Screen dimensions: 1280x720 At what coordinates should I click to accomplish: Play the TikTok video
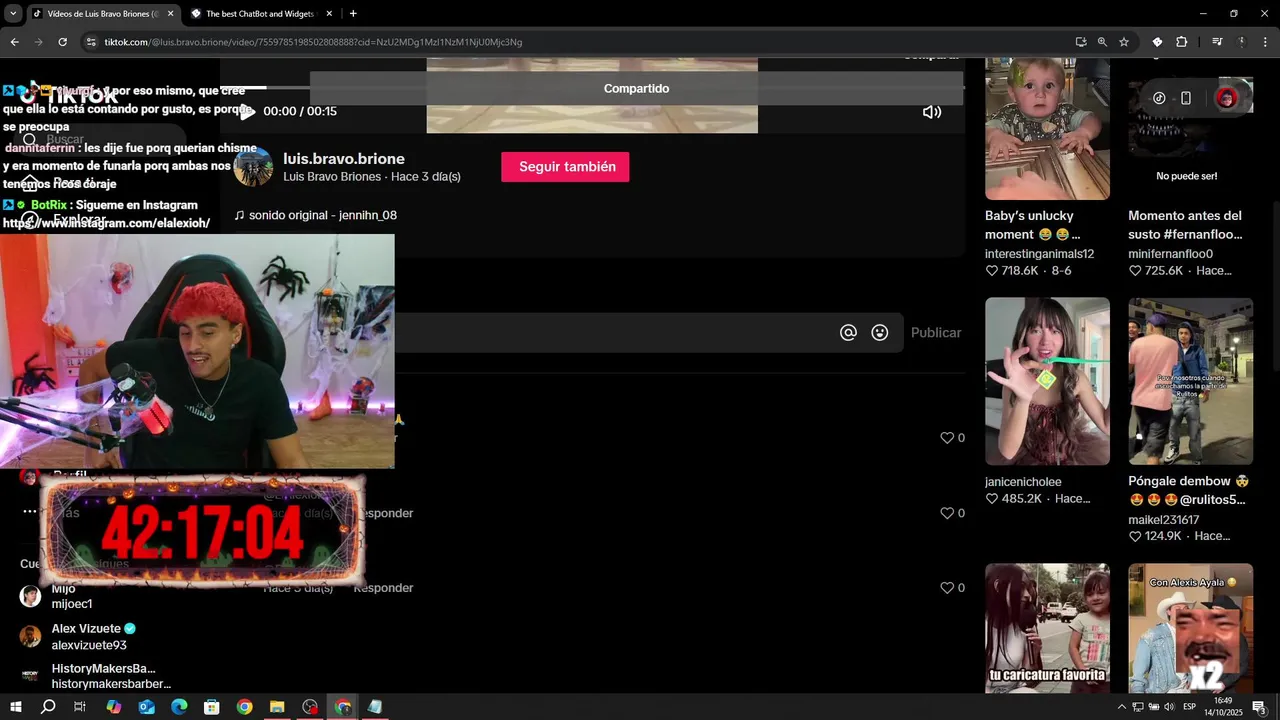247,112
